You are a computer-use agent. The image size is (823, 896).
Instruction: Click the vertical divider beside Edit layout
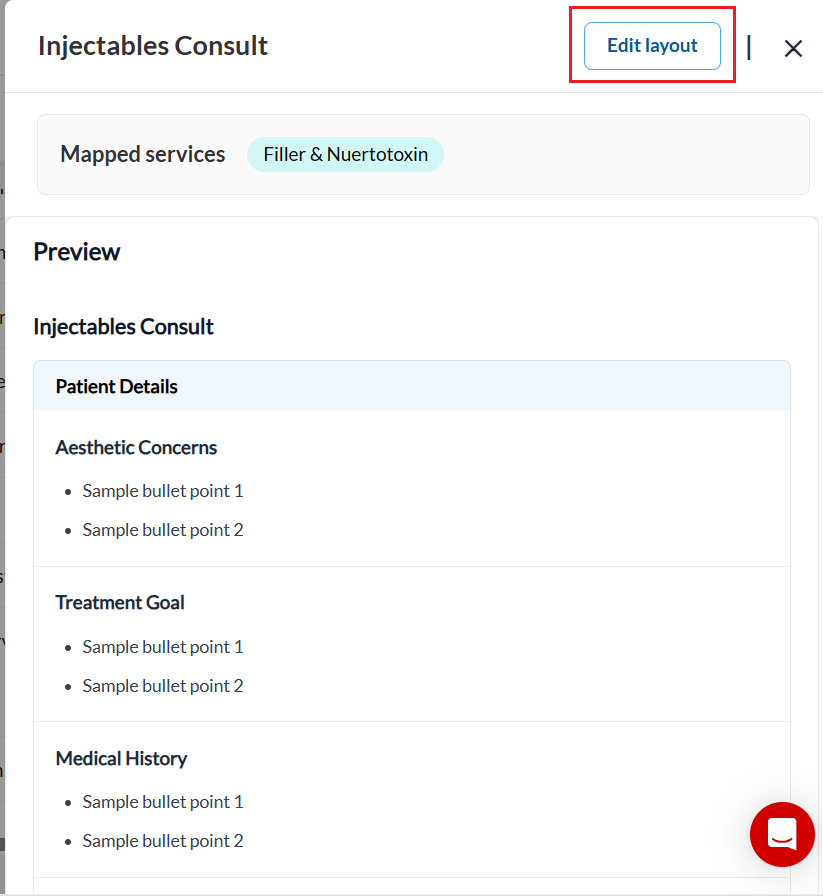point(749,47)
